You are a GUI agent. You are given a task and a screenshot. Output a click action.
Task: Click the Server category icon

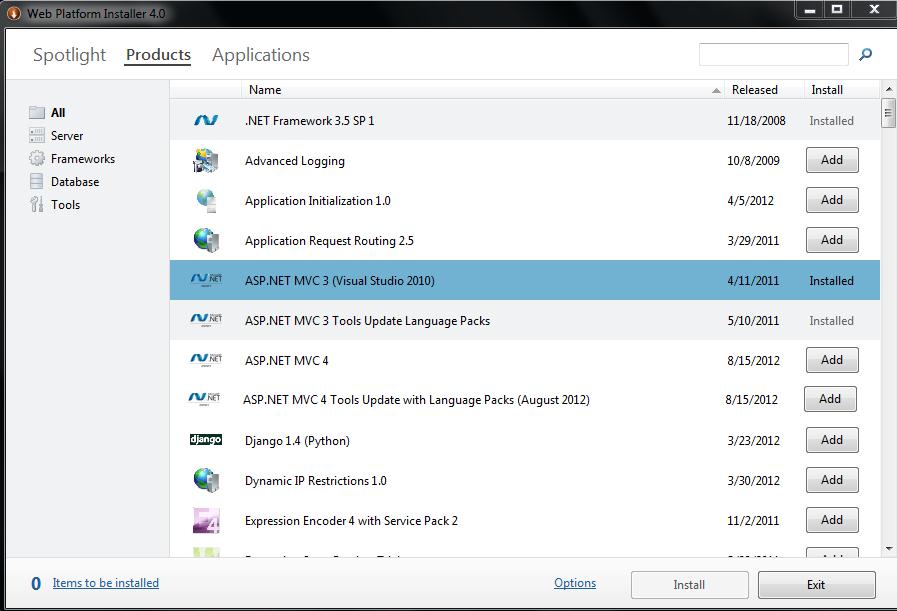37,136
